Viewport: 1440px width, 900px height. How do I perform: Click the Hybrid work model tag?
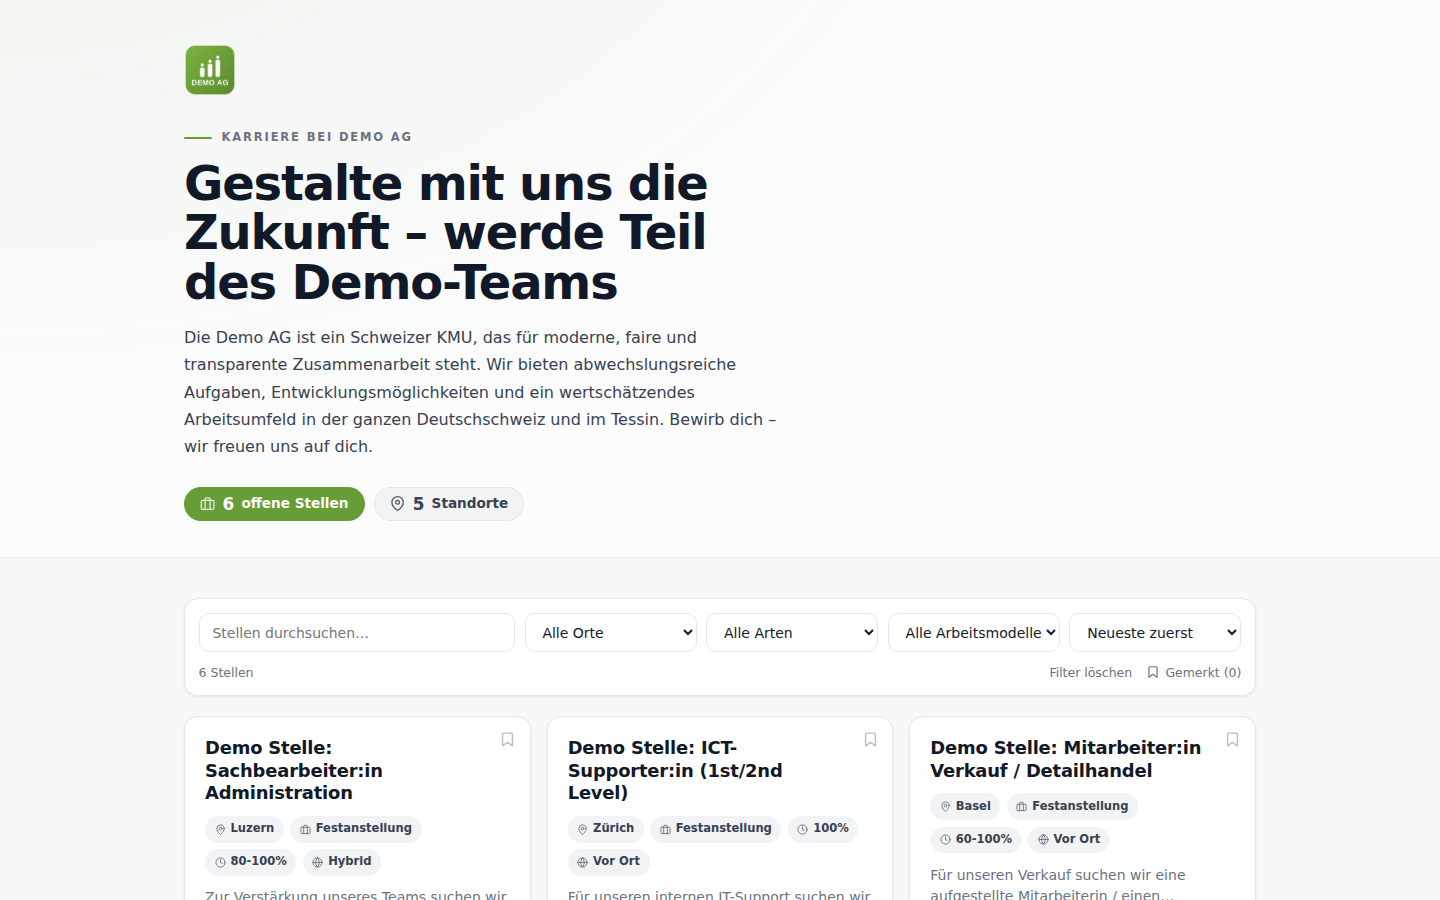tap(341, 862)
